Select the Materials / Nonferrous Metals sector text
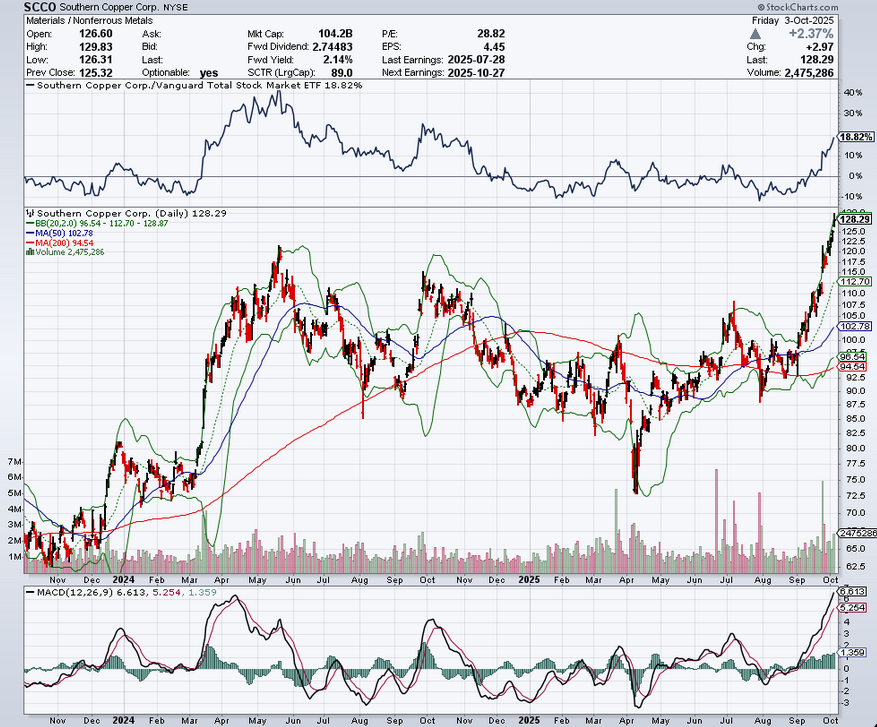The width and height of the screenshot is (877, 727). tap(89, 21)
